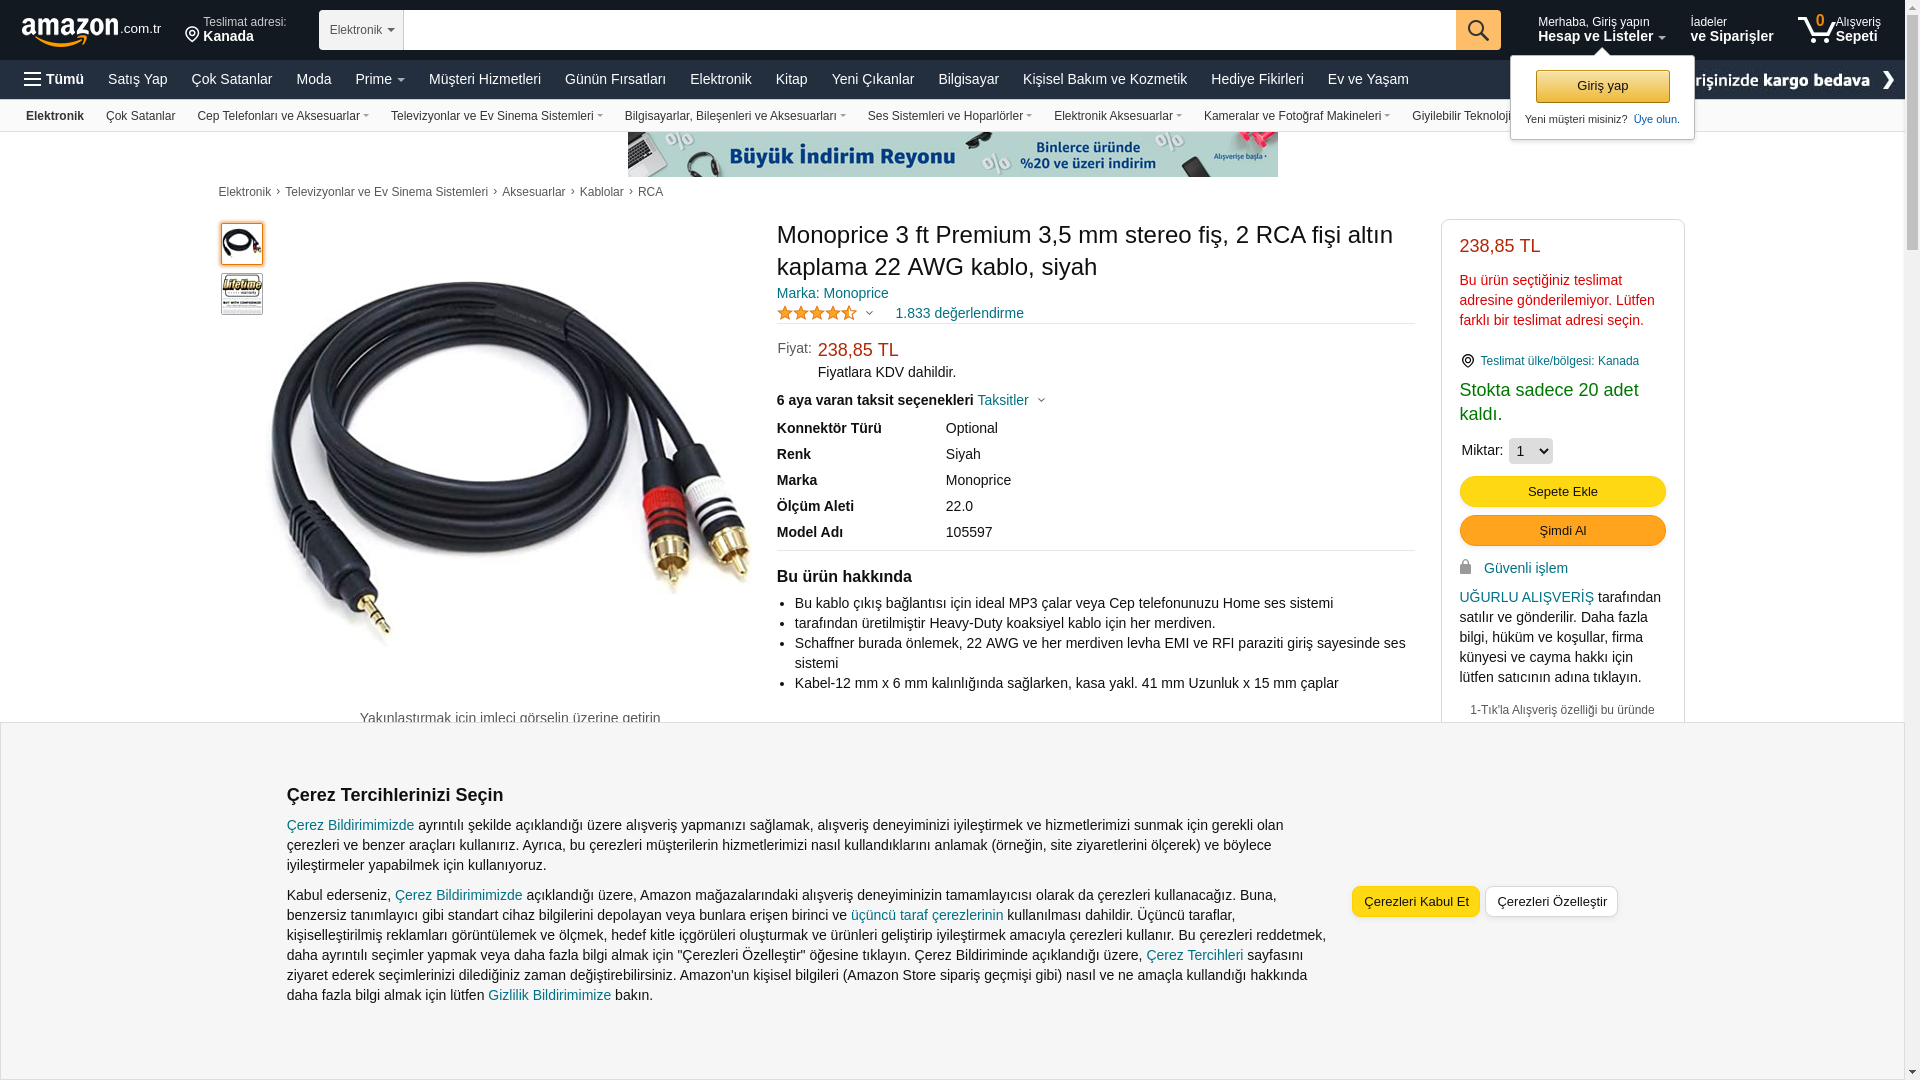
Task: Open the Moda navigation item
Action: (x=314, y=79)
